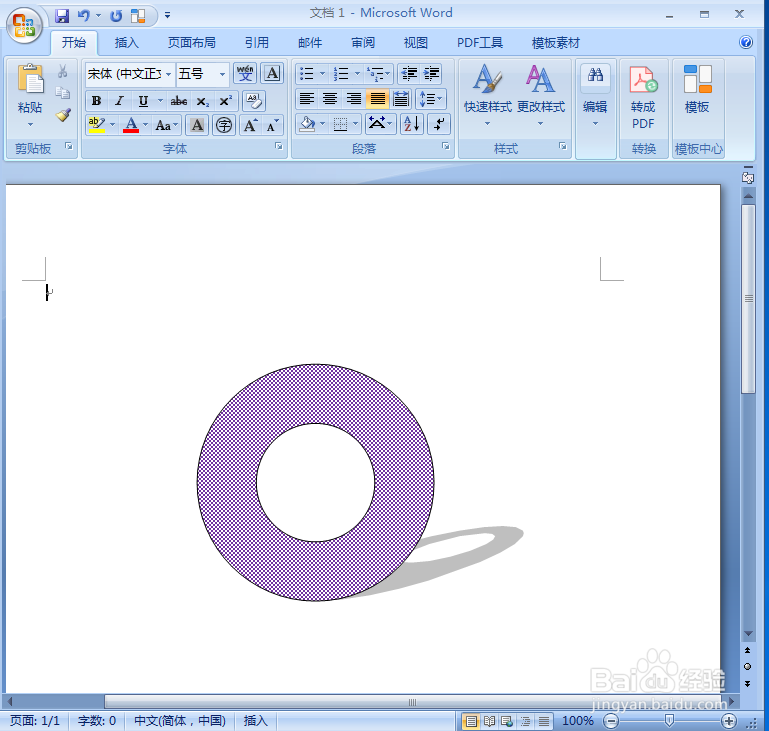The image size is (769, 731).
Task: Clear formatting with the eraser icon
Action: [x=254, y=101]
